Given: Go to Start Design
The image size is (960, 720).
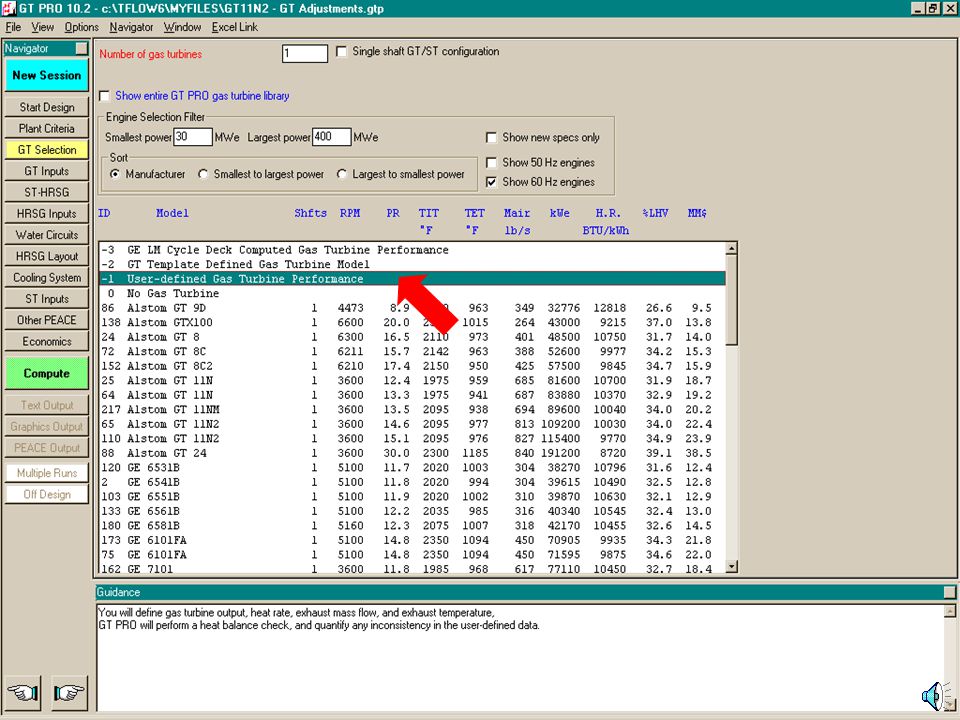Looking at the screenshot, I should [47, 107].
